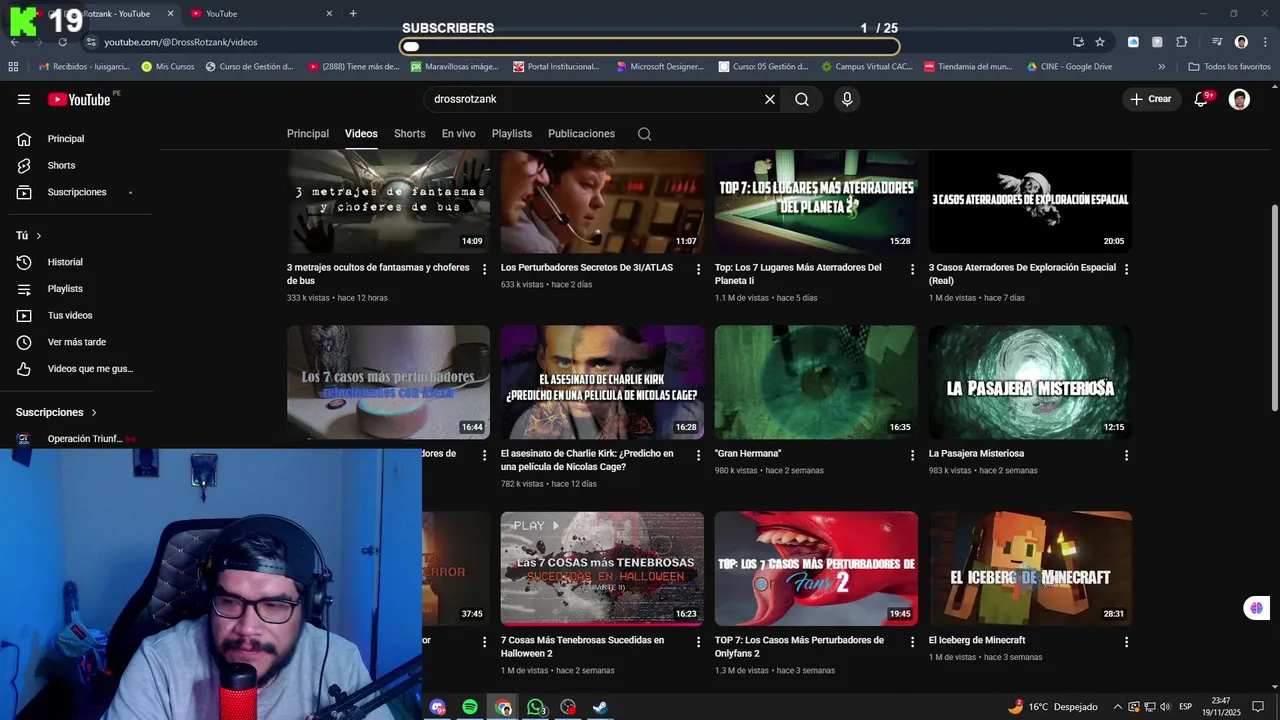The height and width of the screenshot is (720, 1280).
Task: Play the '3 Casos Aterradores de Exploración Espacial' thumbnail
Action: [1030, 201]
